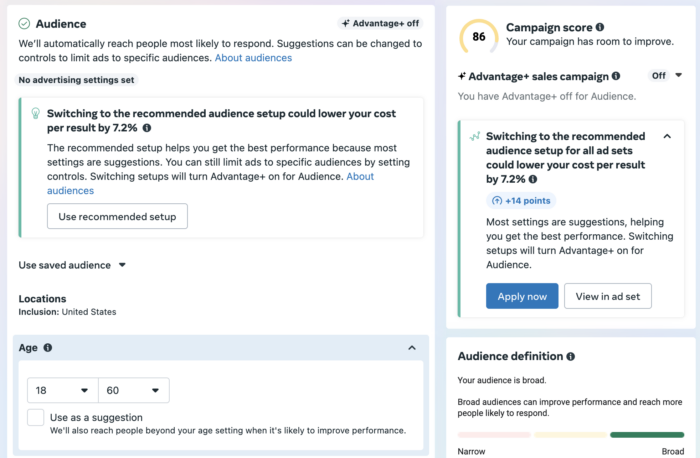The image size is (700, 458).
Task: Click the 86 campaign score gauge
Action: click(x=479, y=37)
